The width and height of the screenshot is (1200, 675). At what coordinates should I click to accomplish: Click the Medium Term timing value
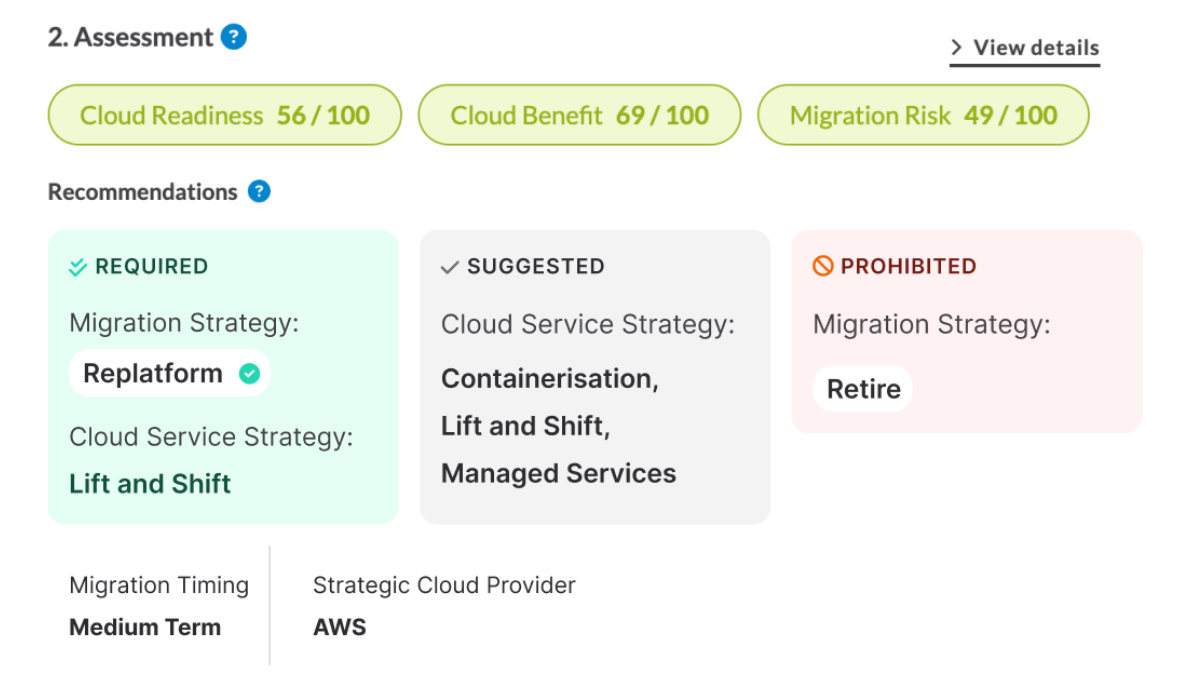coord(145,628)
